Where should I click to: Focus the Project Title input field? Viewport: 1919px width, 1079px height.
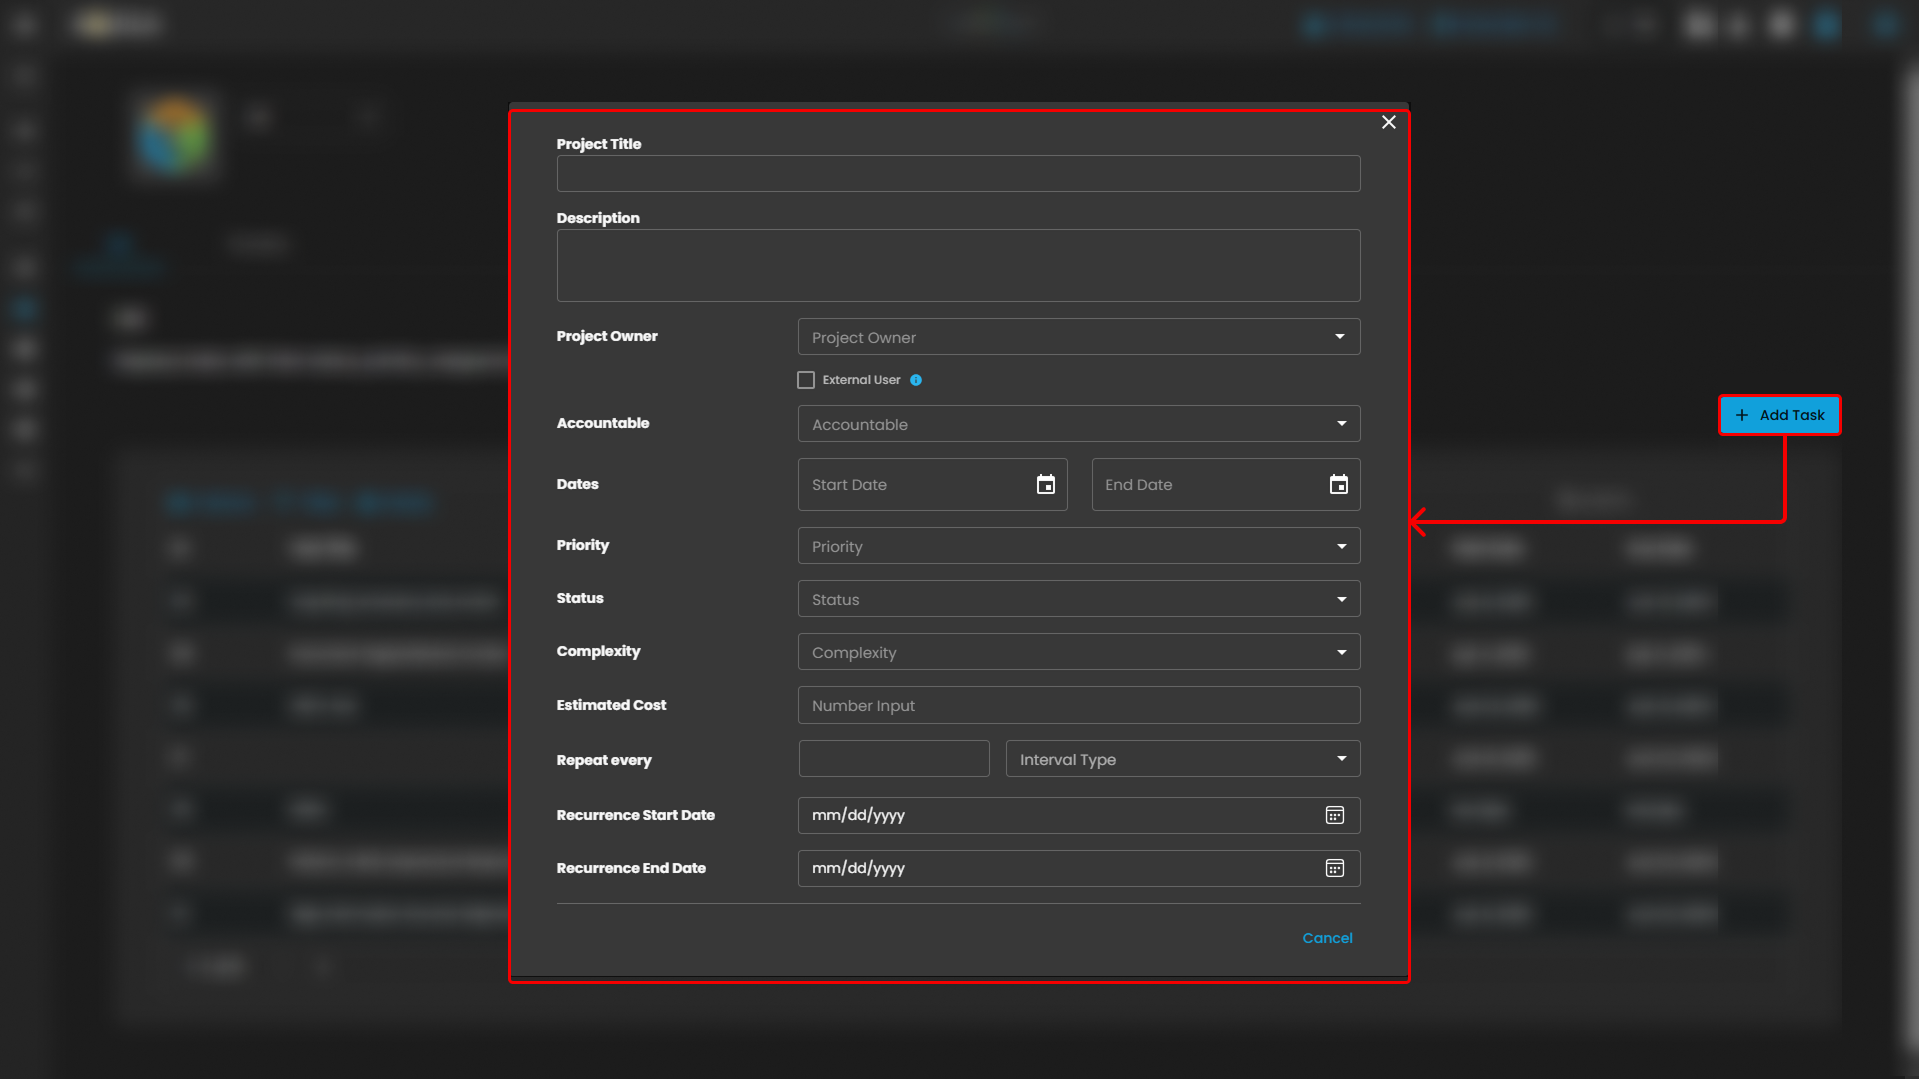coord(958,174)
